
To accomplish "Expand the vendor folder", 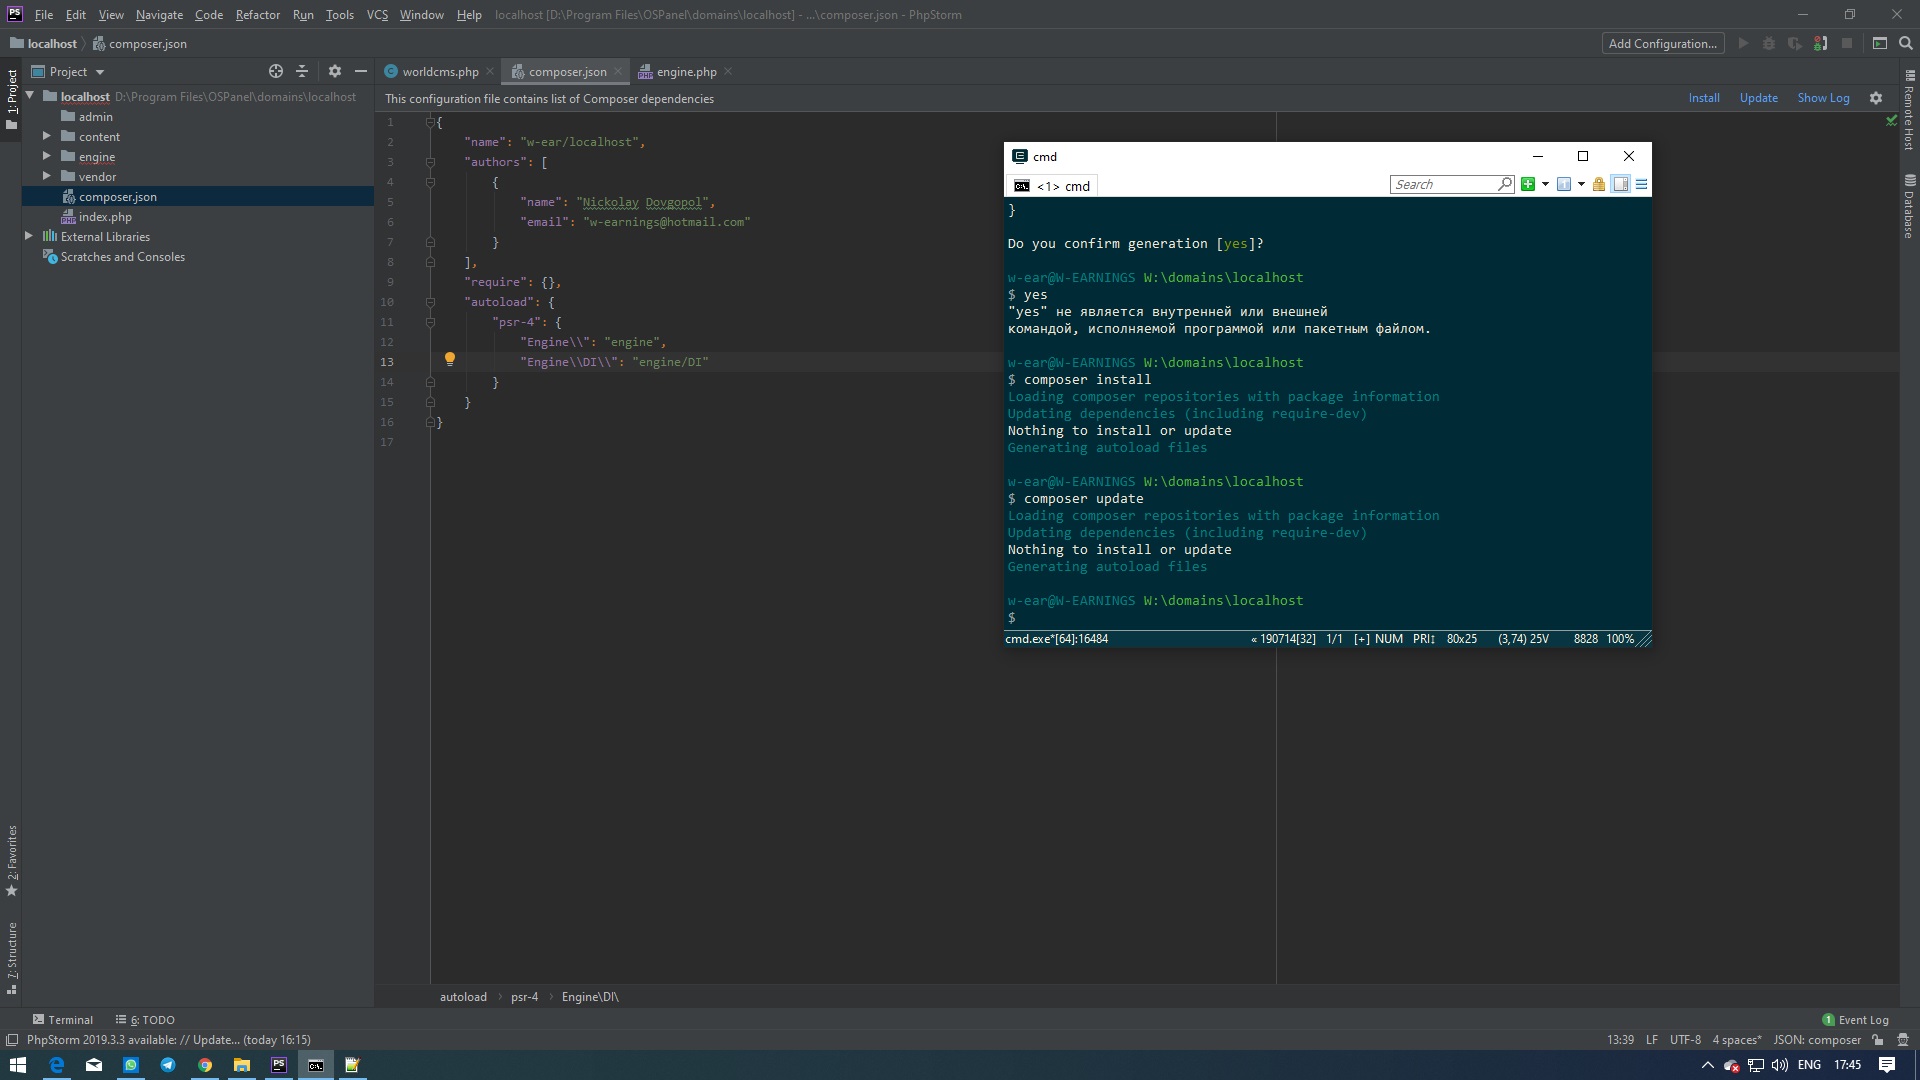I will point(46,176).
